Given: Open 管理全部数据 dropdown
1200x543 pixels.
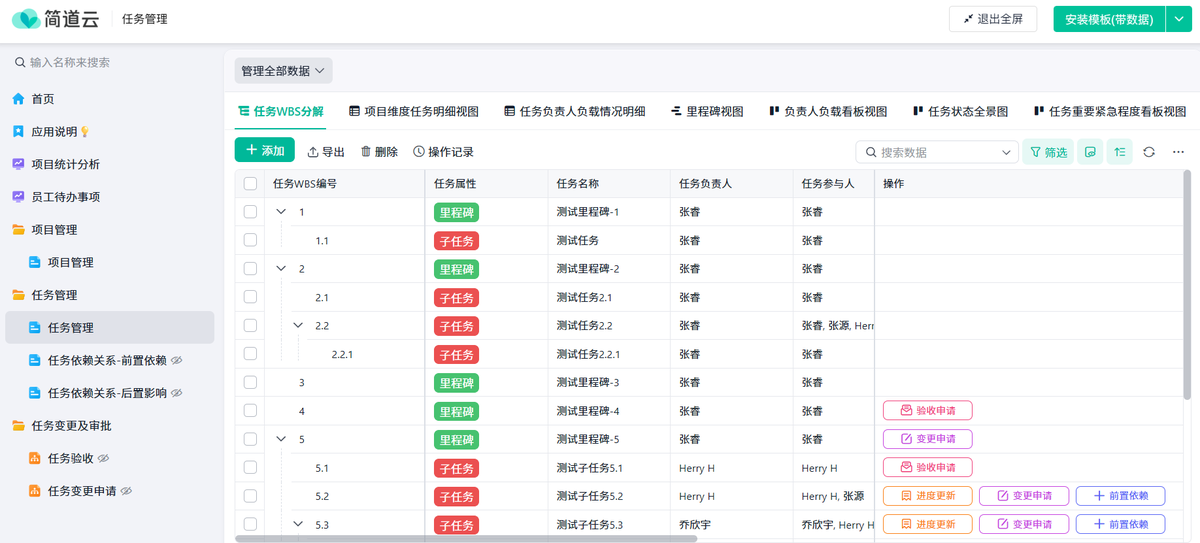Looking at the screenshot, I should (283, 71).
